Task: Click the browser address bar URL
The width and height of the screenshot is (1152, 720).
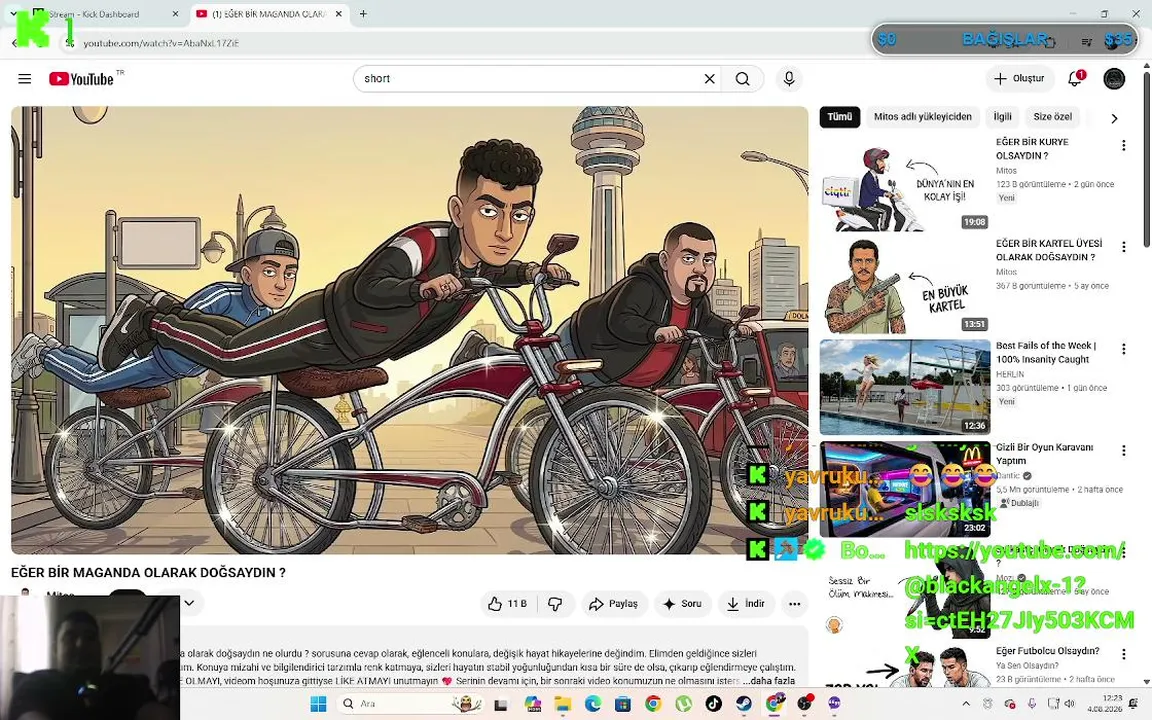Action: click(x=161, y=43)
